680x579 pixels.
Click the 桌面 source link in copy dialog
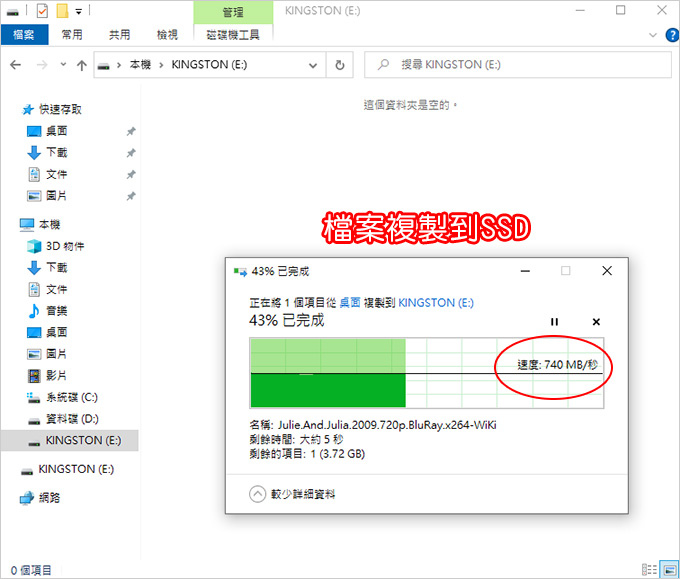point(350,303)
